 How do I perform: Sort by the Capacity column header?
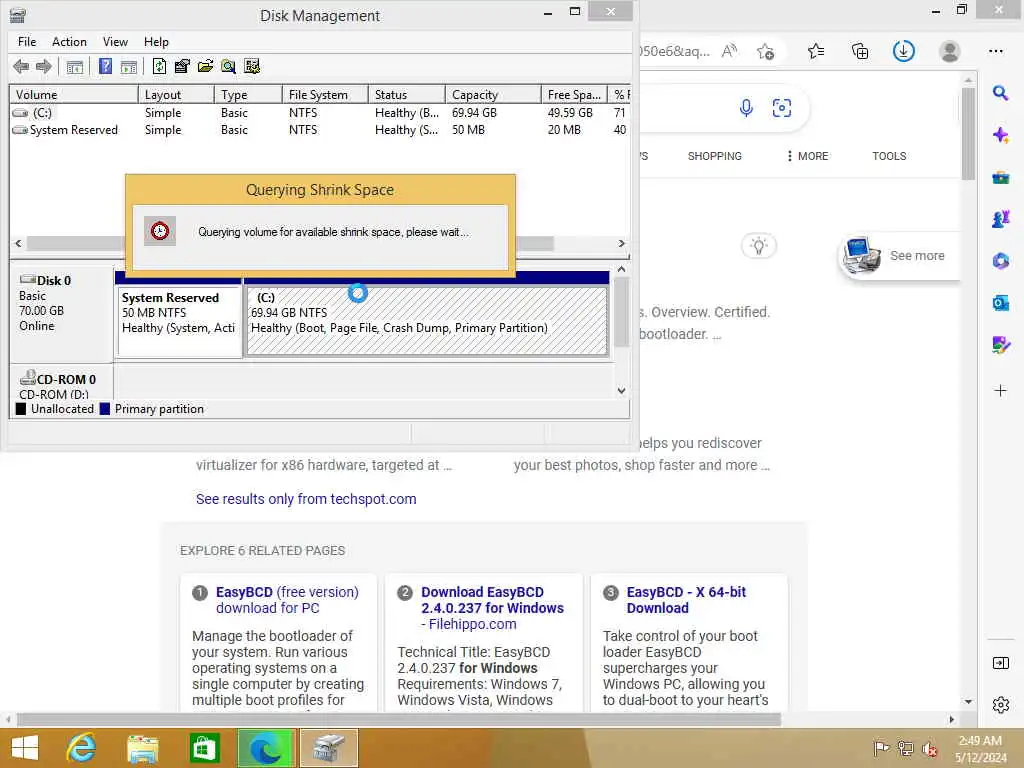pos(493,95)
